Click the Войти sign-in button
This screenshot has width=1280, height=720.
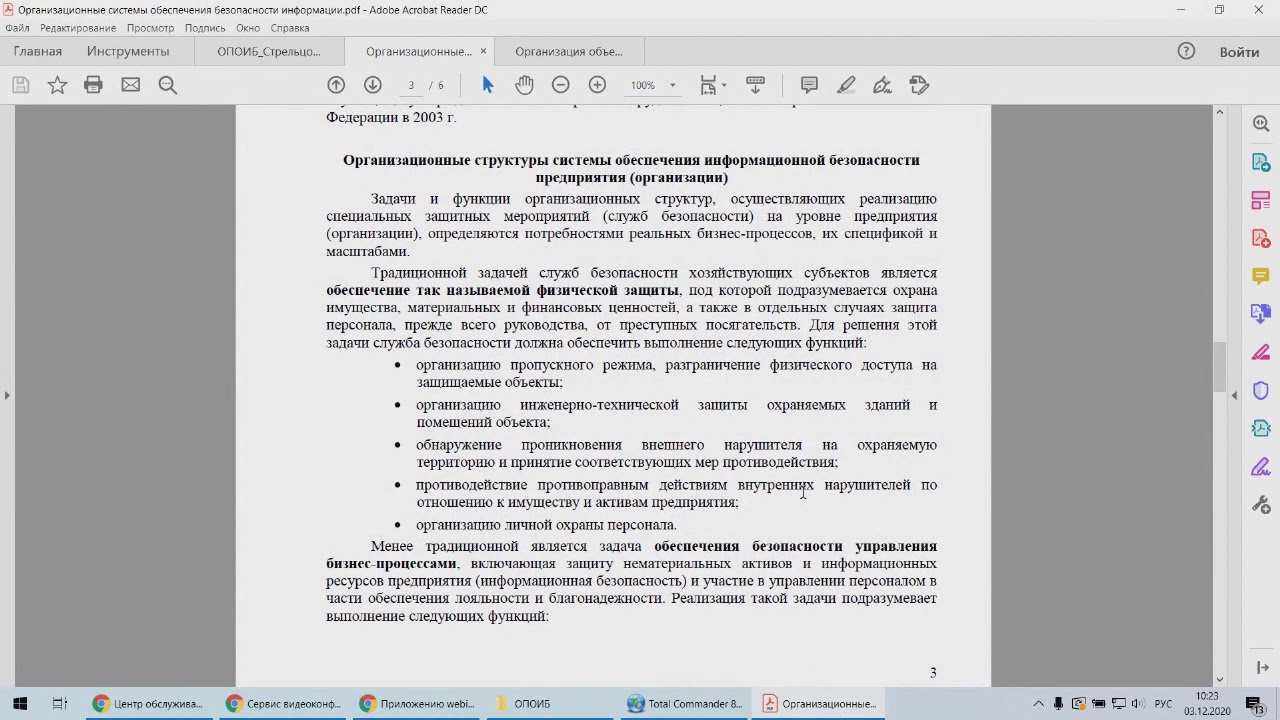click(1239, 52)
